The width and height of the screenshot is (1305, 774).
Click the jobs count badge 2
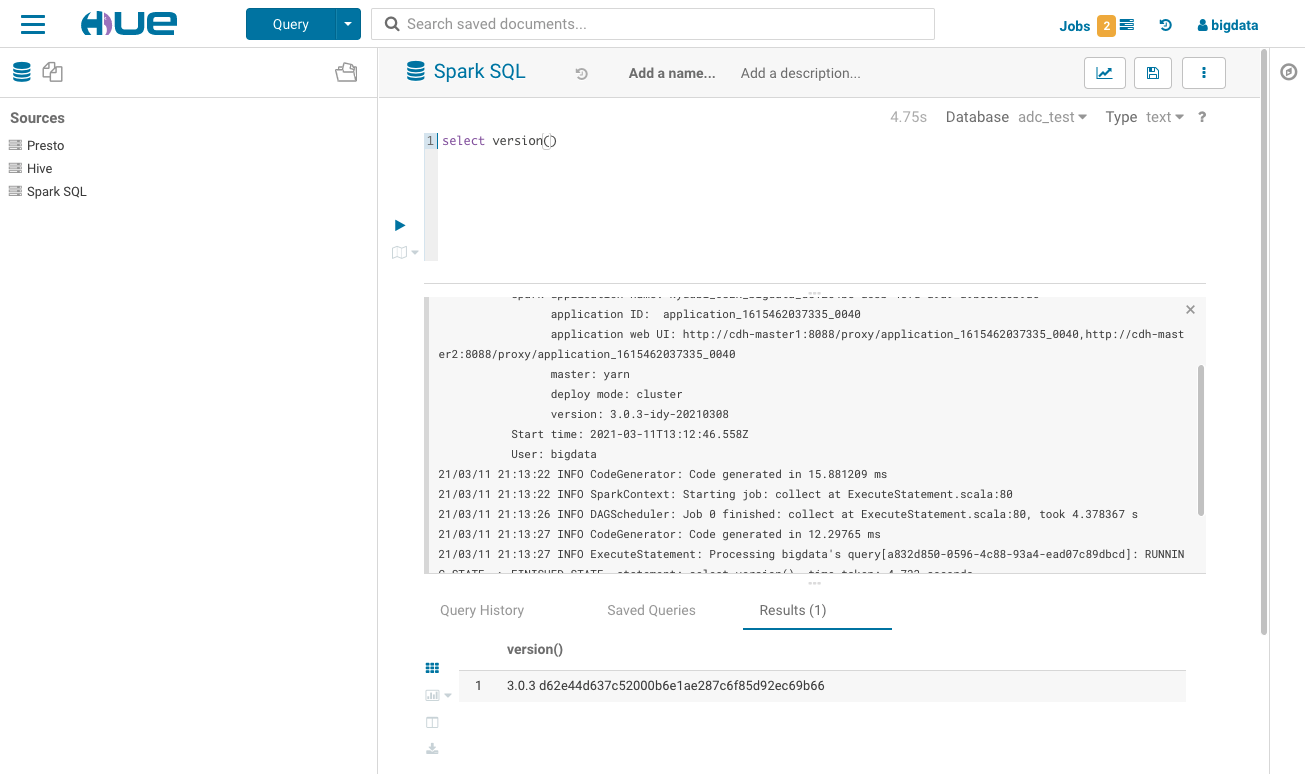click(x=1106, y=26)
